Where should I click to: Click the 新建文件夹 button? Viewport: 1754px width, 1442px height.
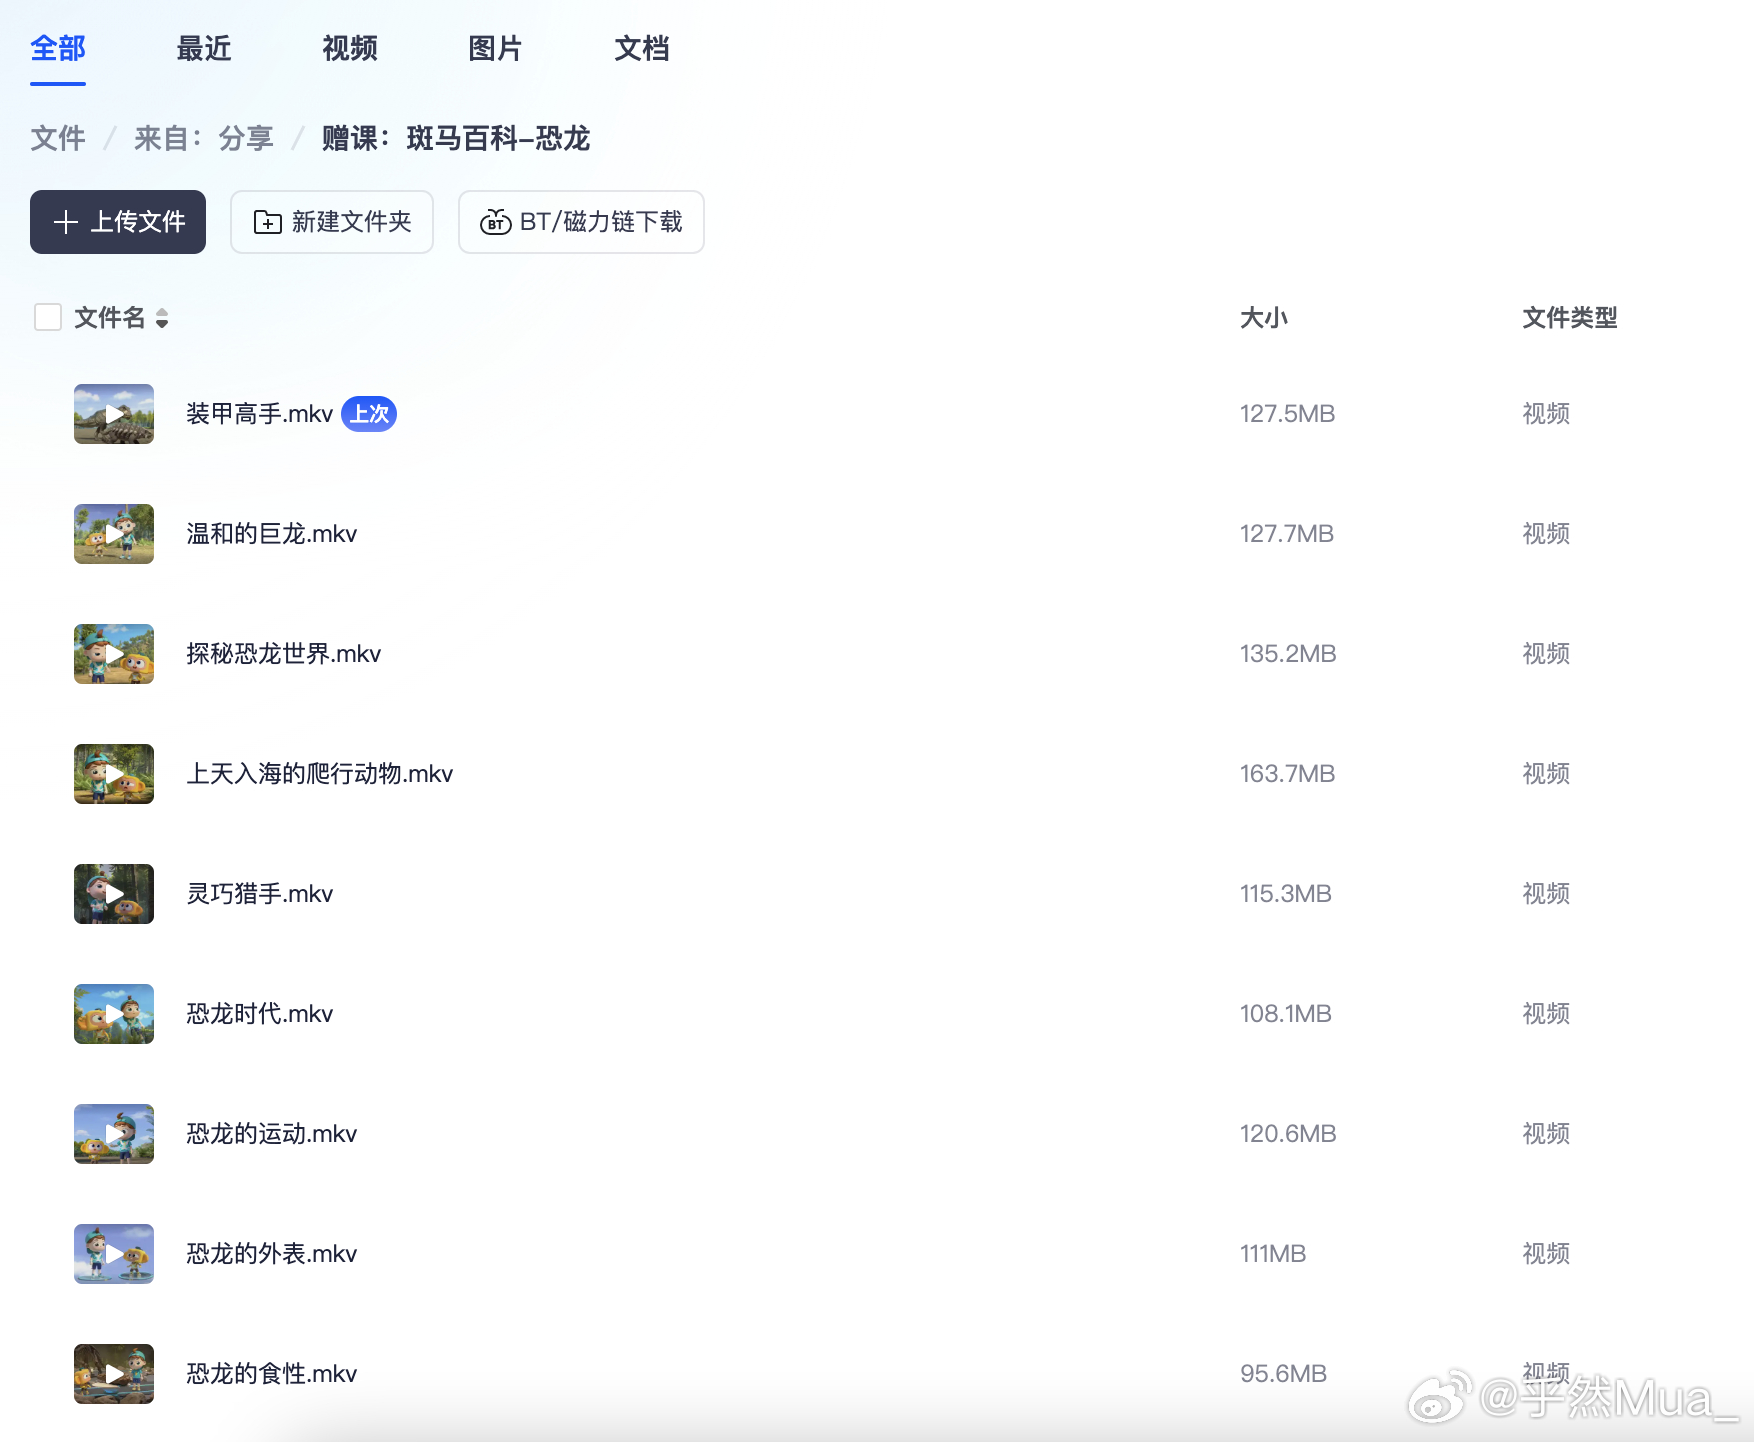pyautogui.click(x=331, y=222)
